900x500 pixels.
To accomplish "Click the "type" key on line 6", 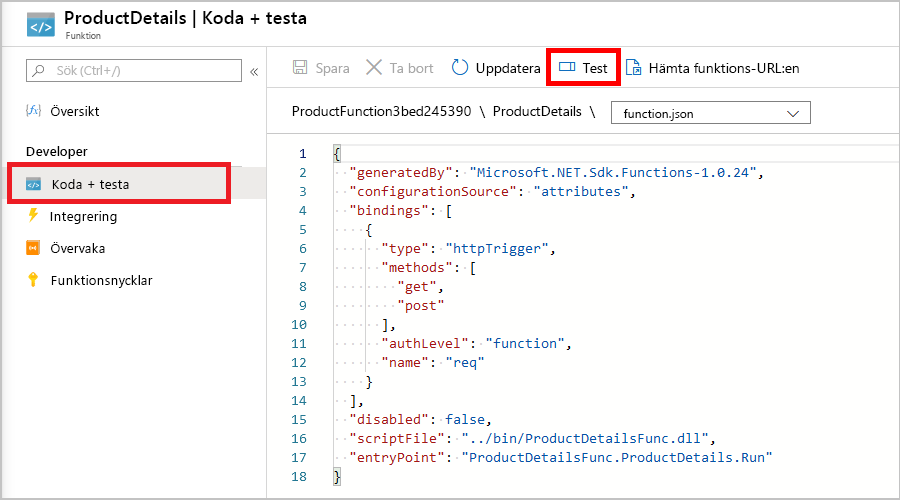I will coord(405,248).
